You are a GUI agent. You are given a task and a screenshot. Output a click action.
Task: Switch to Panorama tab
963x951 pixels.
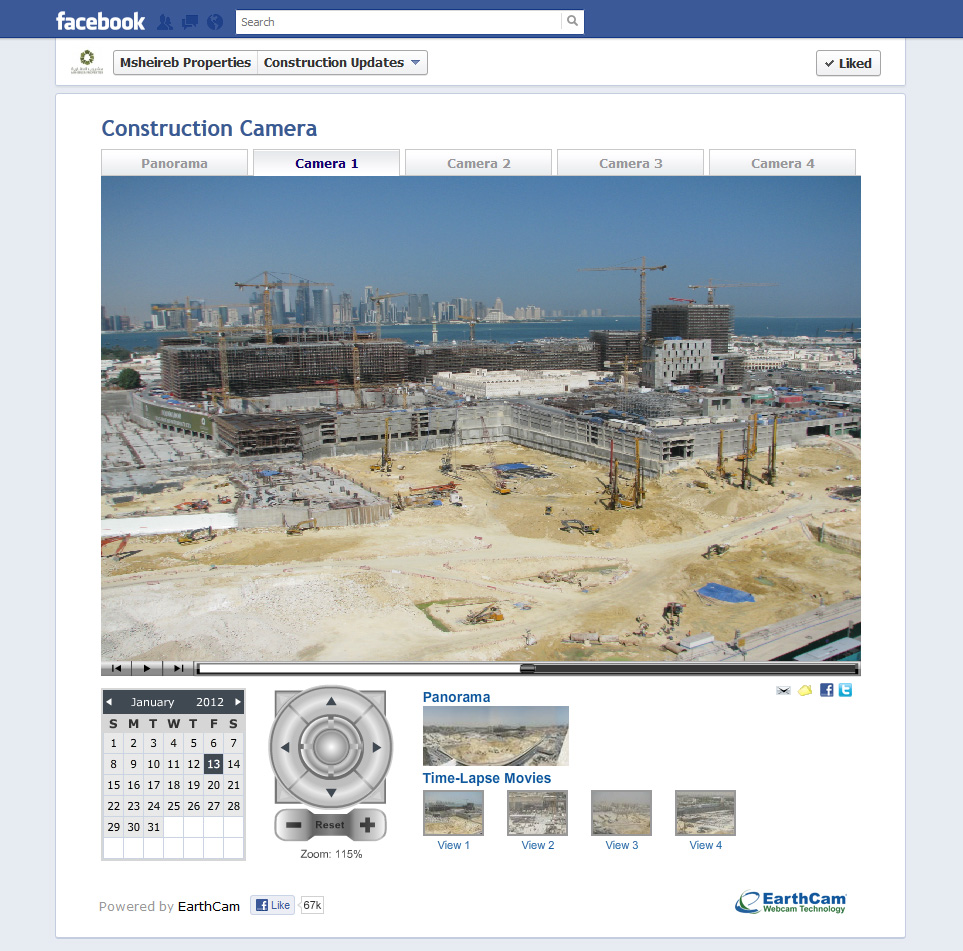(x=174, y=163)
